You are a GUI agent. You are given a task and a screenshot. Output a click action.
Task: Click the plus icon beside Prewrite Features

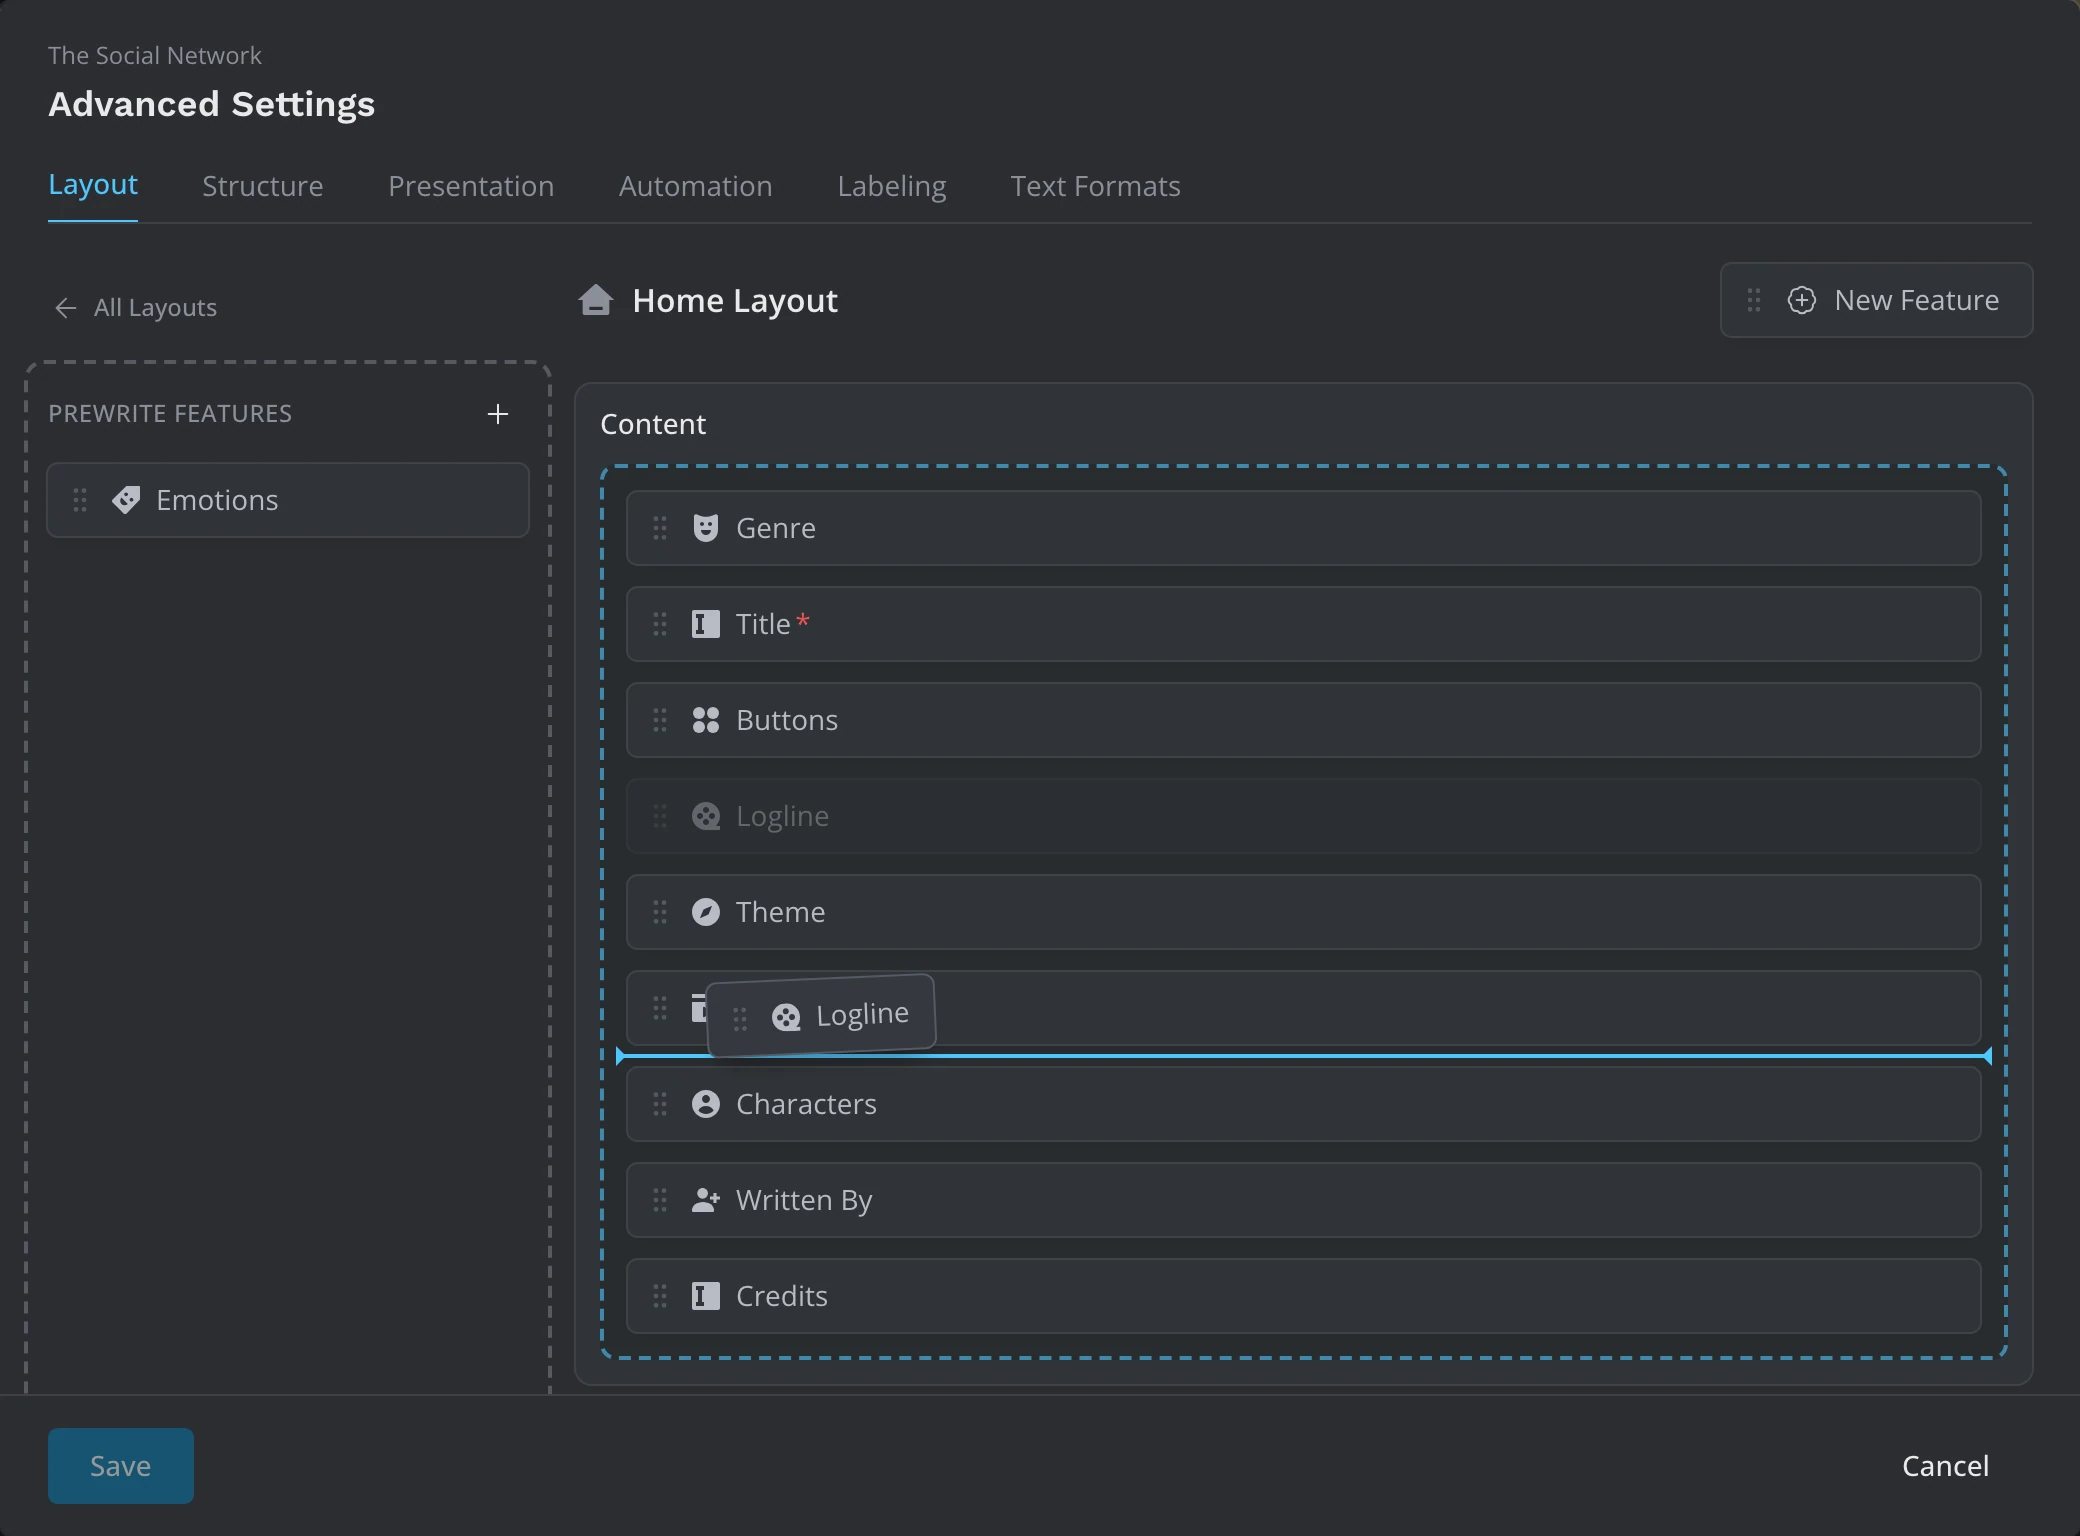497,414
